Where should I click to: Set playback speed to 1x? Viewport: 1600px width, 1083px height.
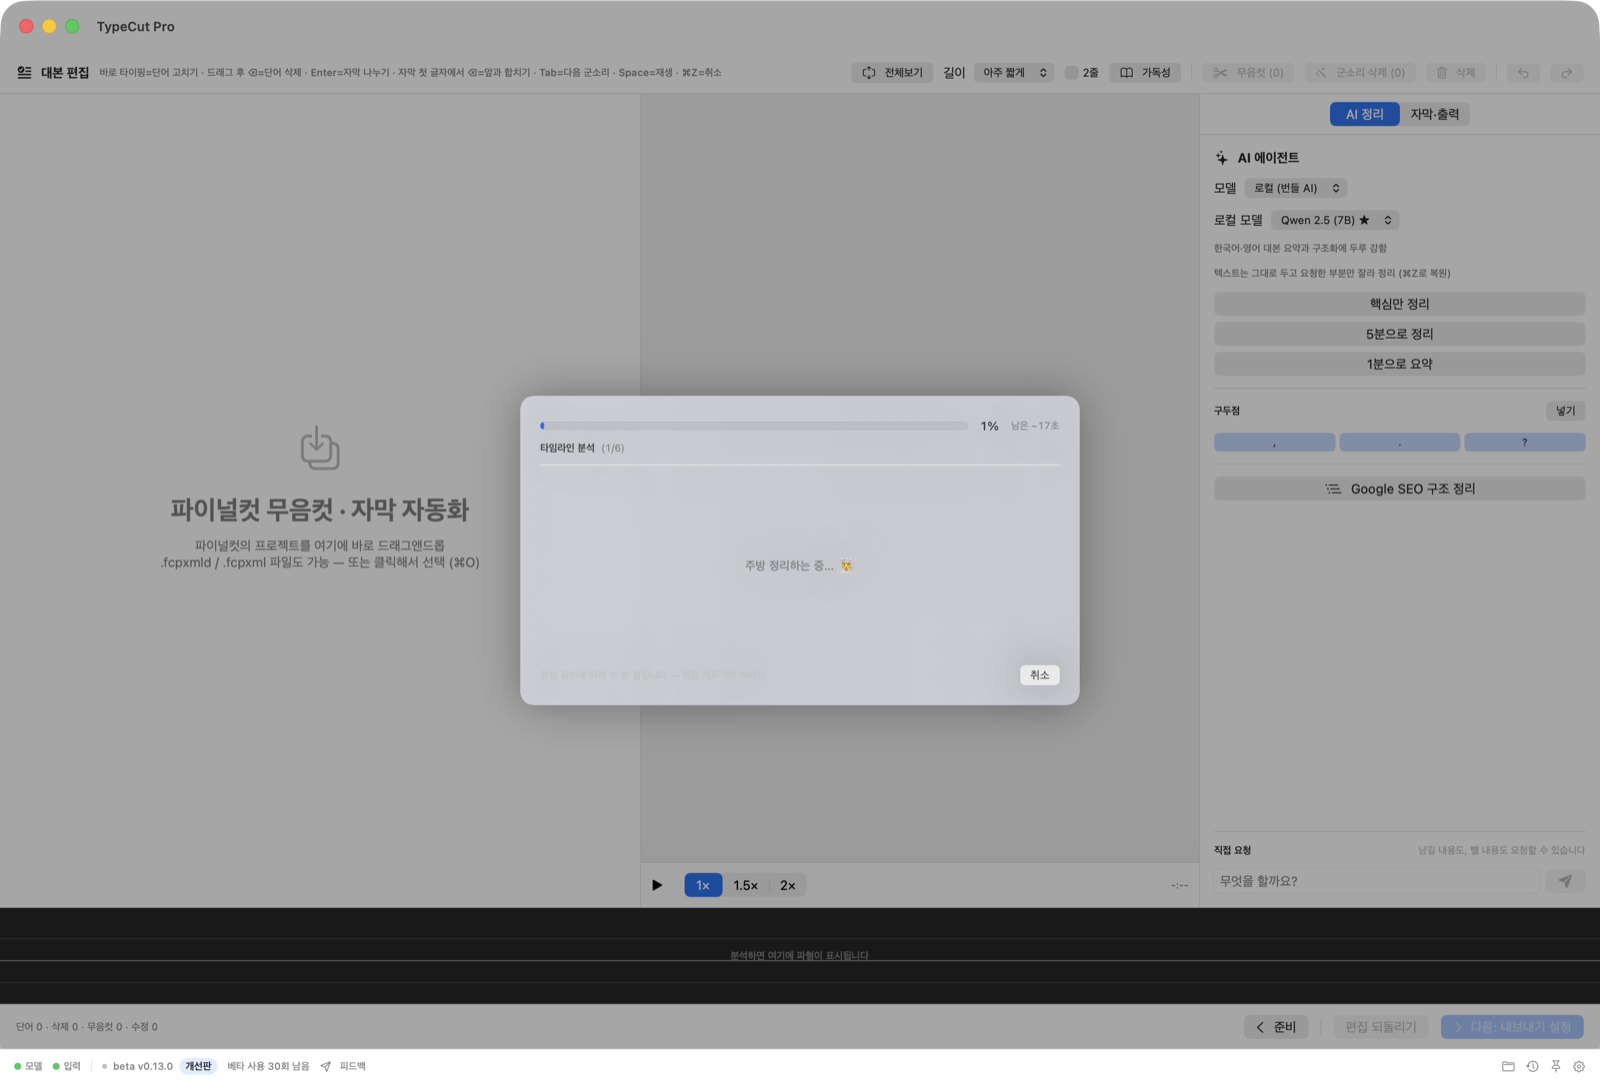[x=703, y=885]
